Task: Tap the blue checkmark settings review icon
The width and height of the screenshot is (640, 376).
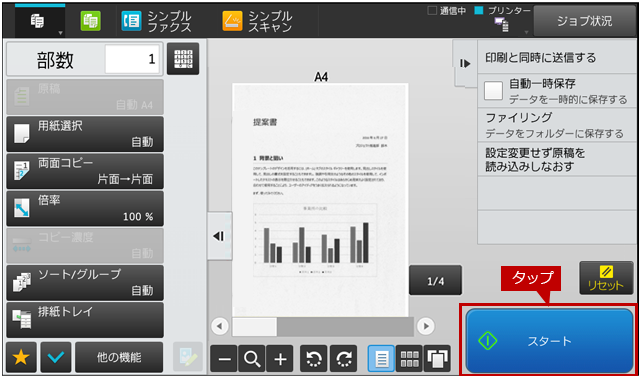Action: click(56, 357)
